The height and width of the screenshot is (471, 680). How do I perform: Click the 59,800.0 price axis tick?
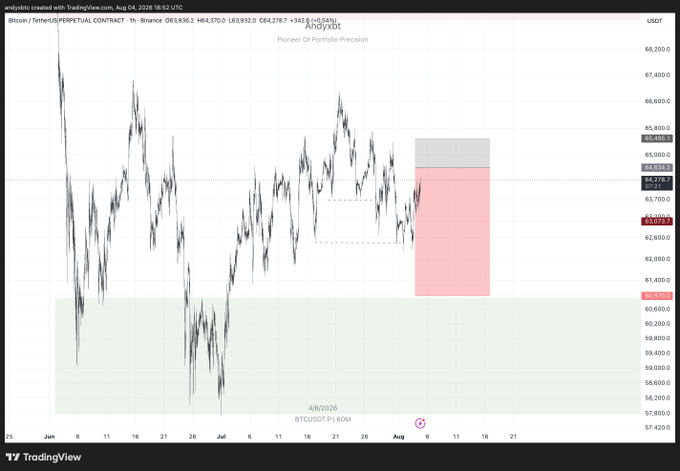[x=657, y=338]
